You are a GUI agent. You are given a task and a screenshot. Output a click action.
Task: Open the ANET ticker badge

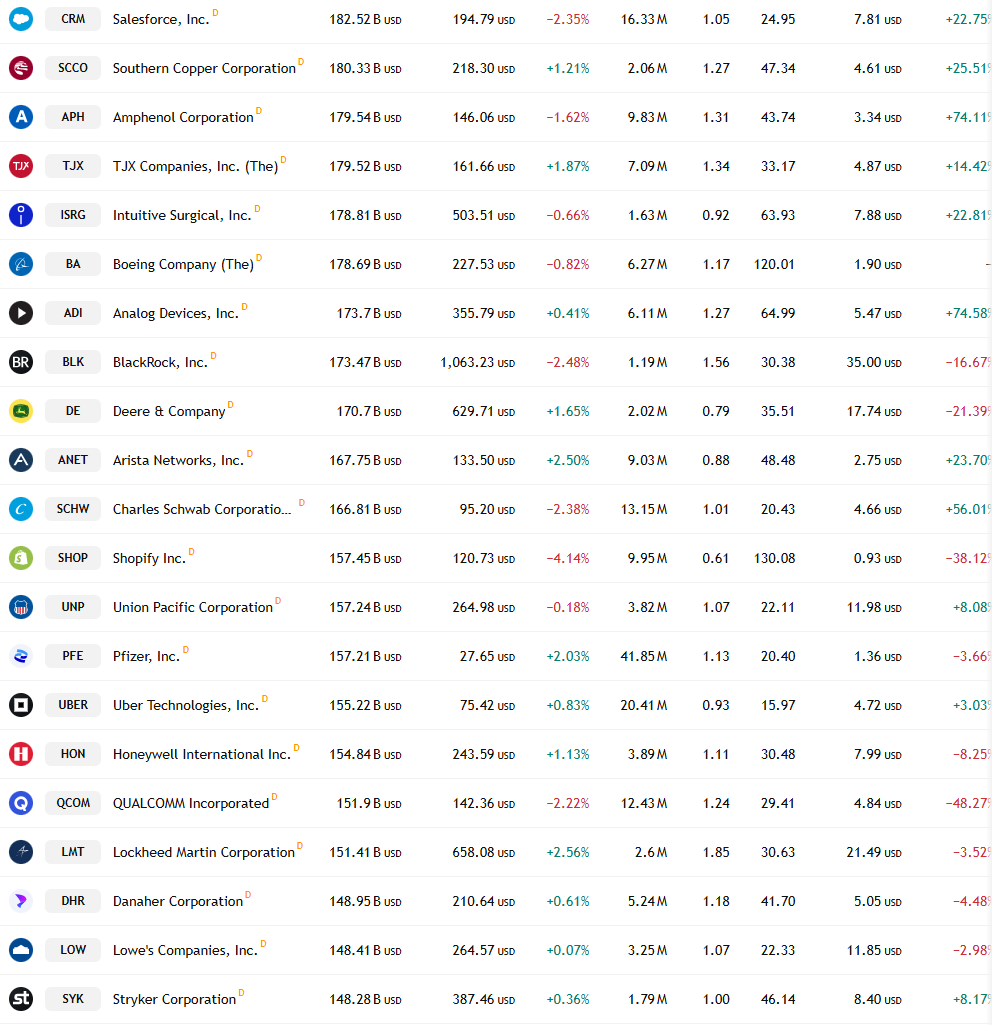[x=73, y=460]
